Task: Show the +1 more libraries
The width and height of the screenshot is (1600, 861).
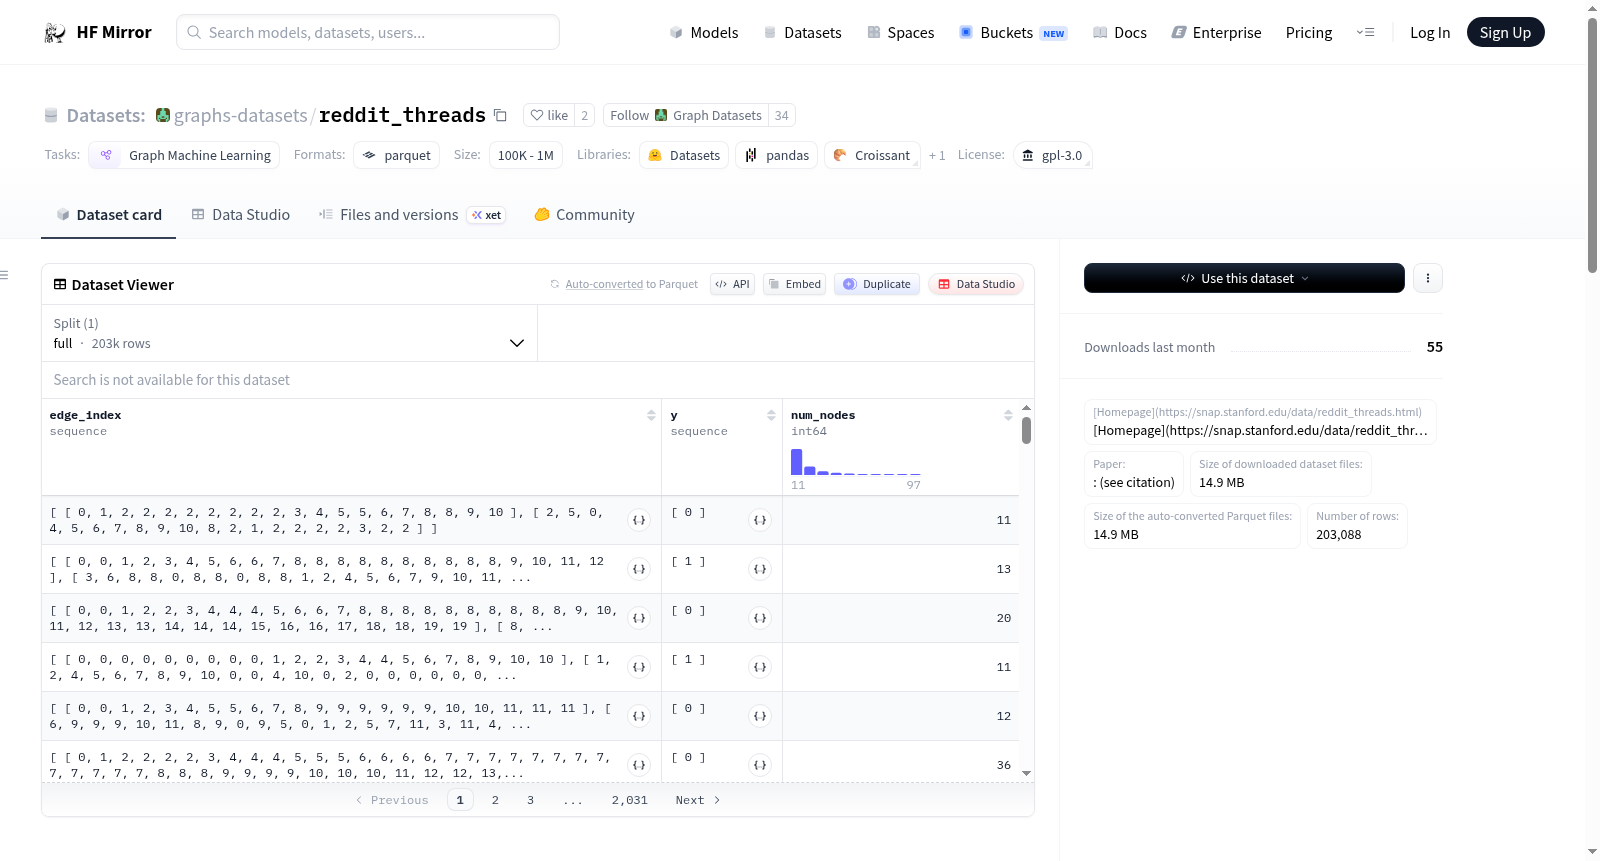Action: [x=937, y=156]
